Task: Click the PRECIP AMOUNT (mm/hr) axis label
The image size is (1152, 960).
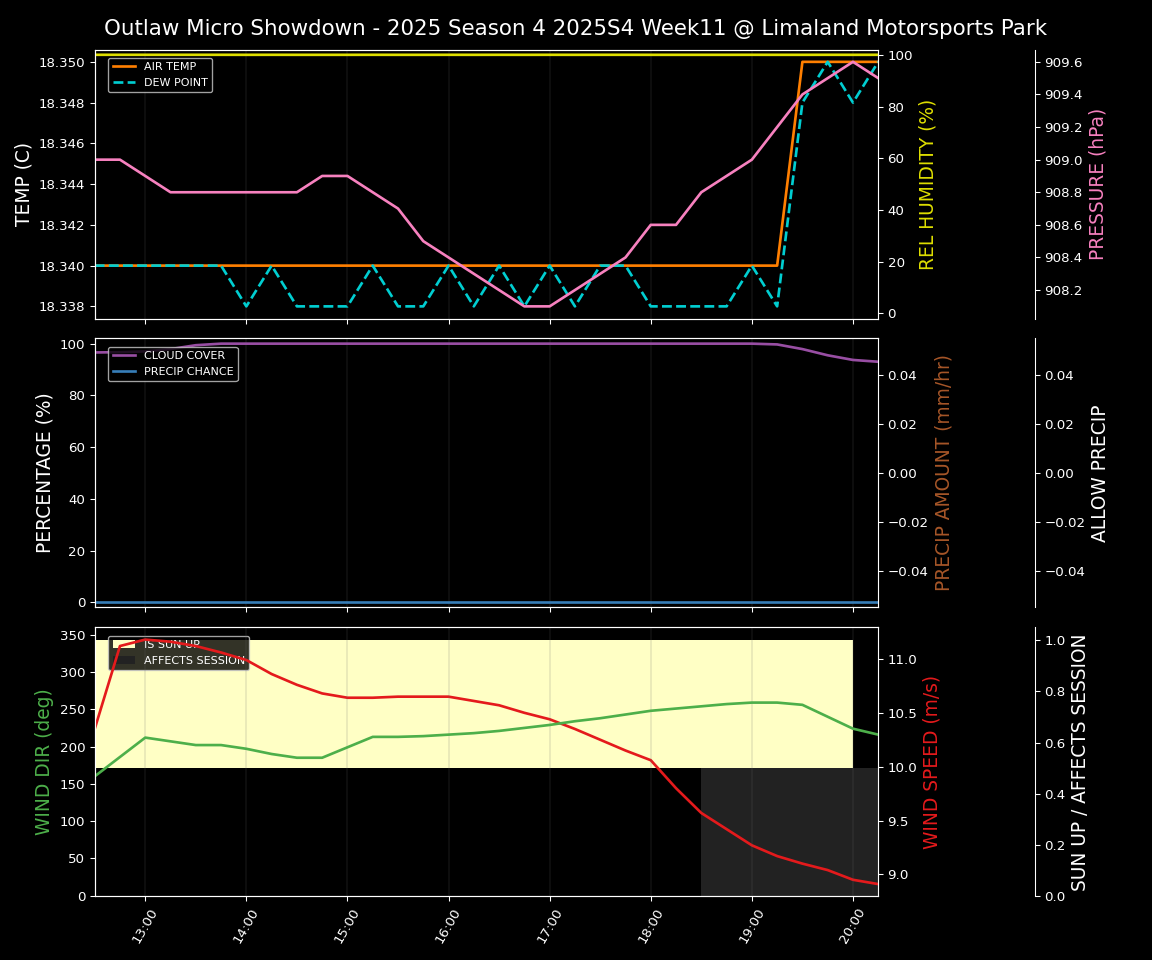Action: (943, 472)
